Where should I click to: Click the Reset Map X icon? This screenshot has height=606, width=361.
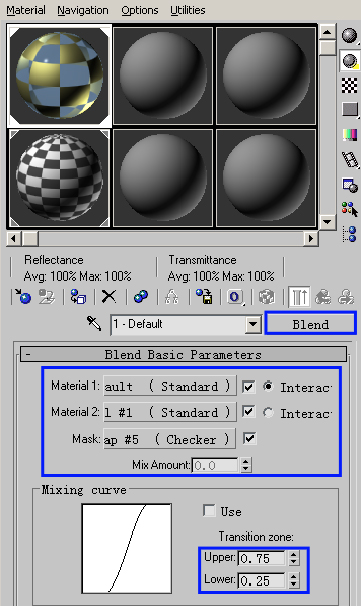coord(109,297)
